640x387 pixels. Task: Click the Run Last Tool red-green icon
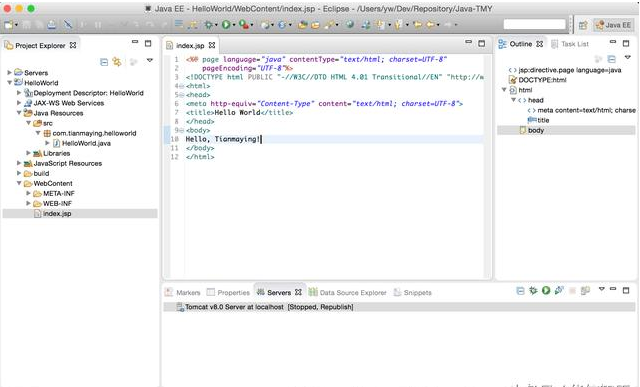coord(244,25)
